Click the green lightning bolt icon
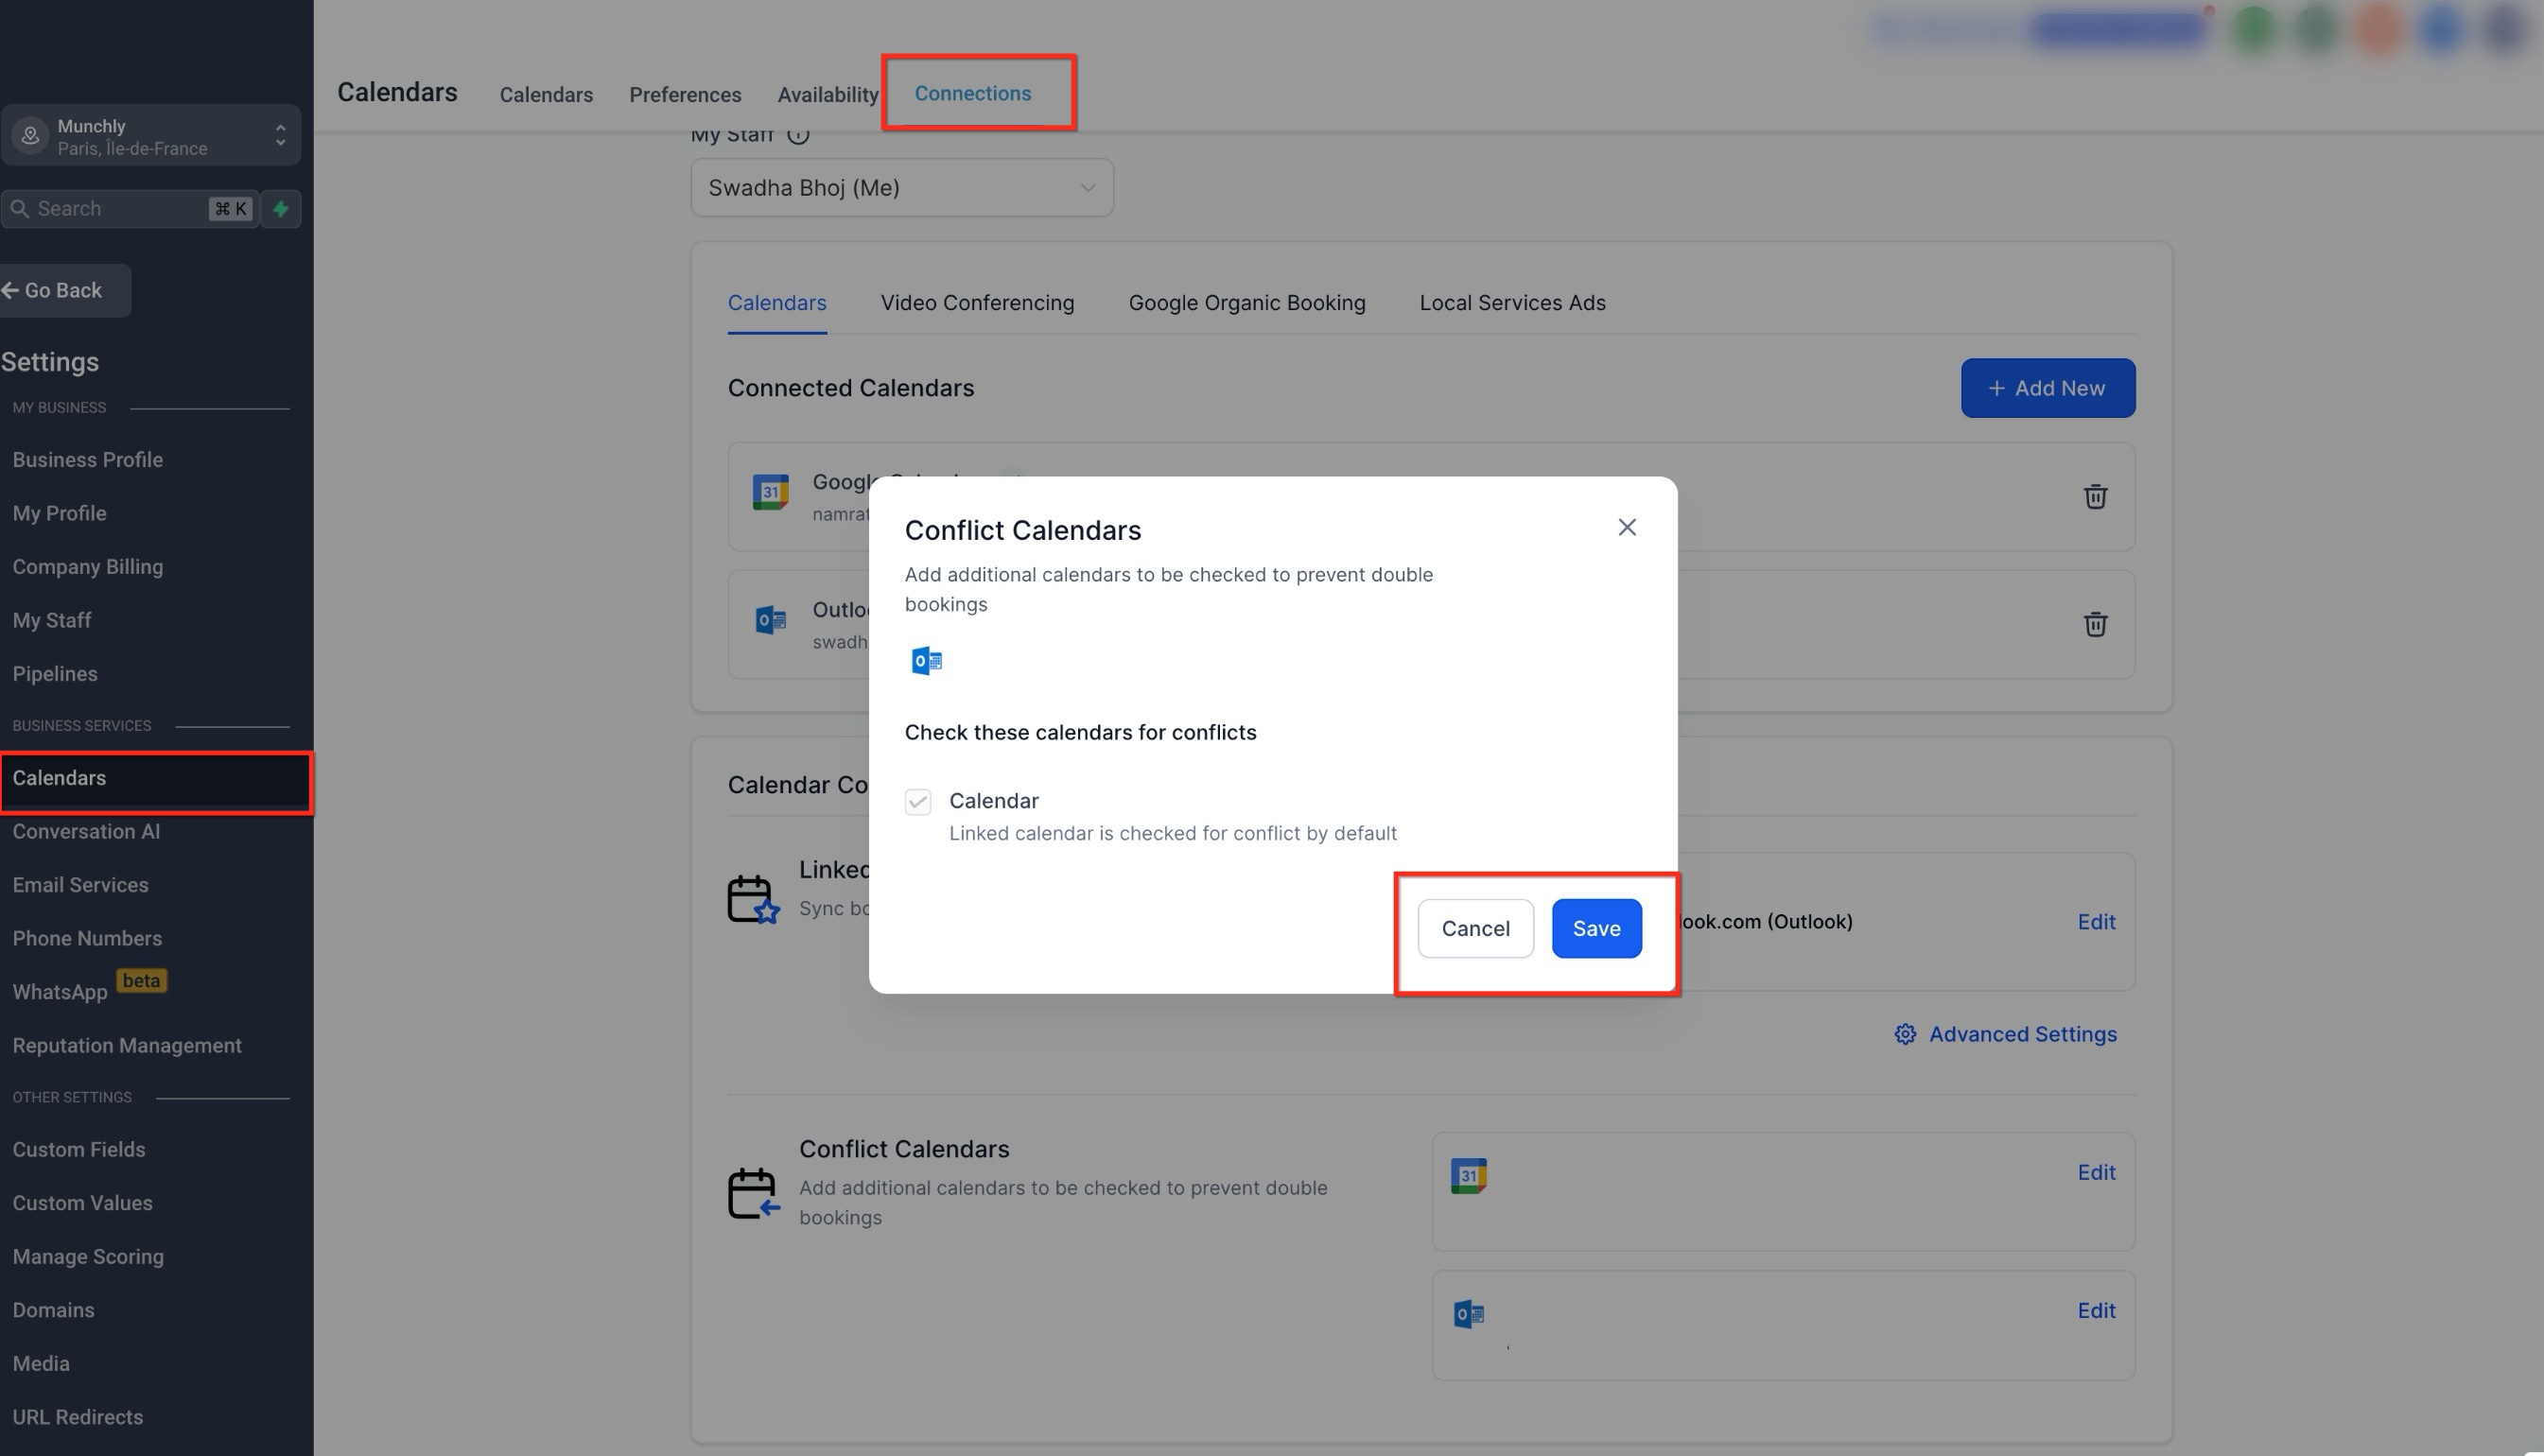2544x1456 pixels. (x=281, y=209)
